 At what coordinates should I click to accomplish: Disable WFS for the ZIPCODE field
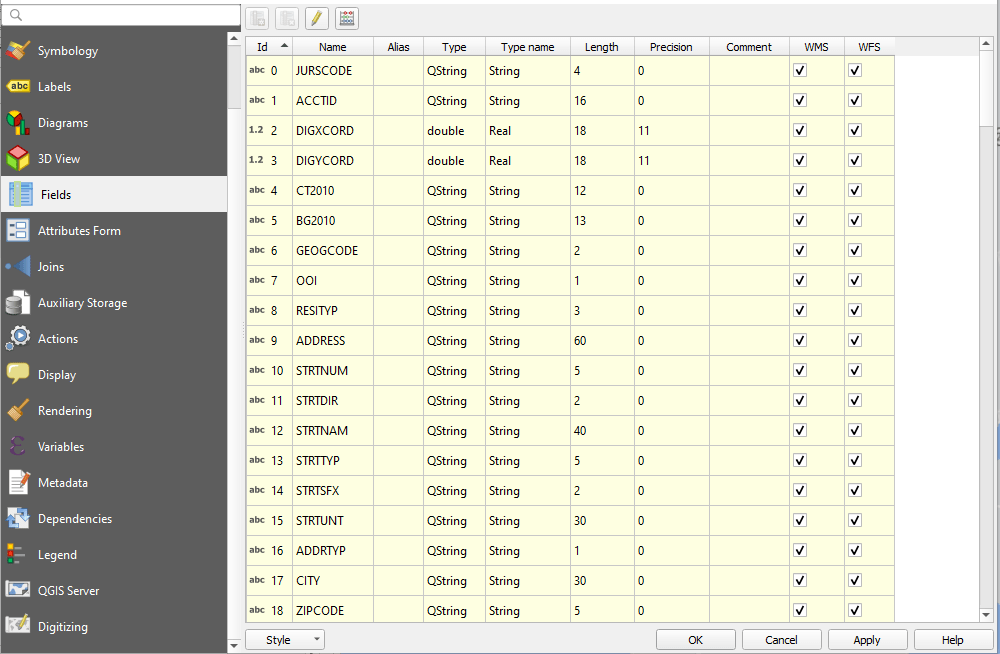(x=854, y=610)
